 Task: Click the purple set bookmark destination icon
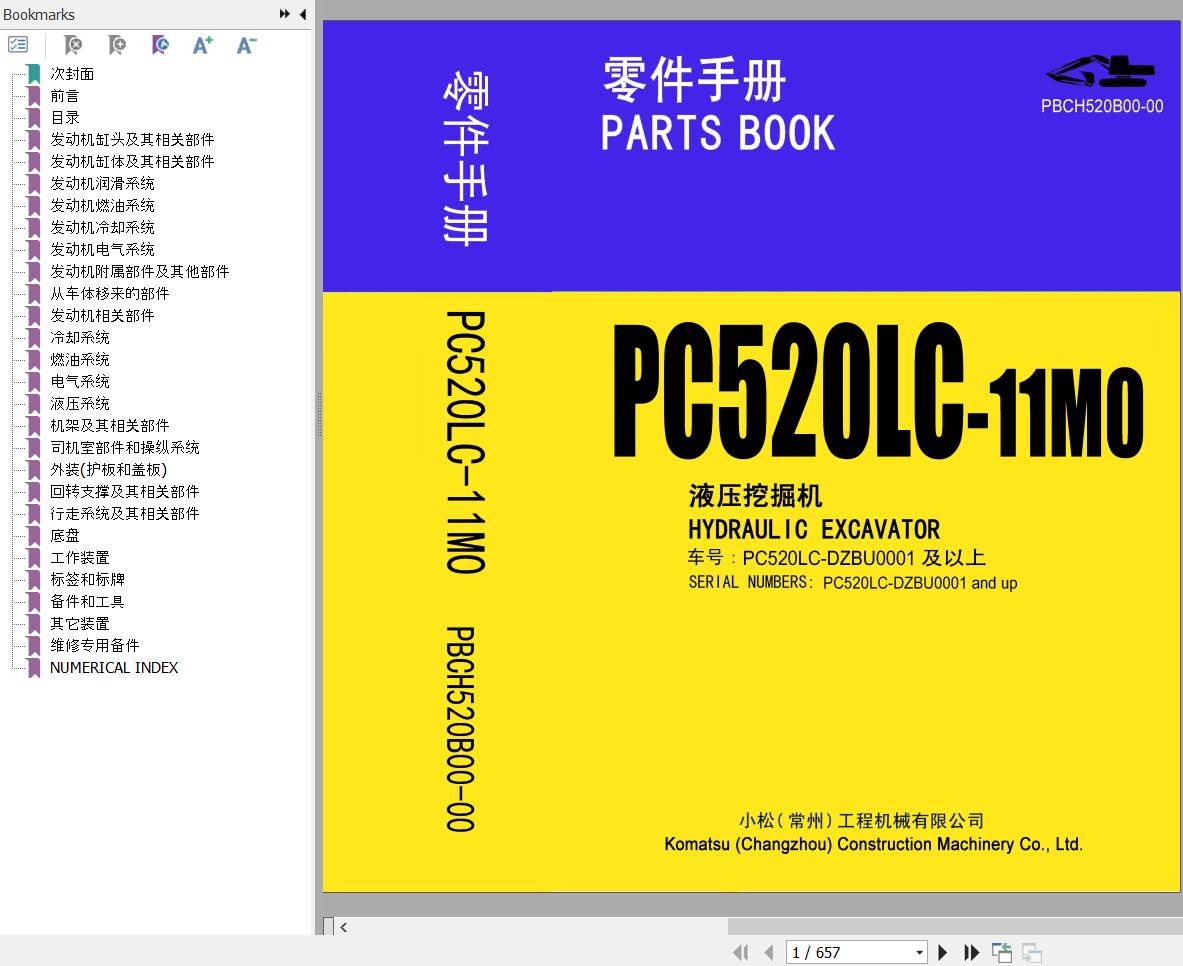[x=160, y=45]
